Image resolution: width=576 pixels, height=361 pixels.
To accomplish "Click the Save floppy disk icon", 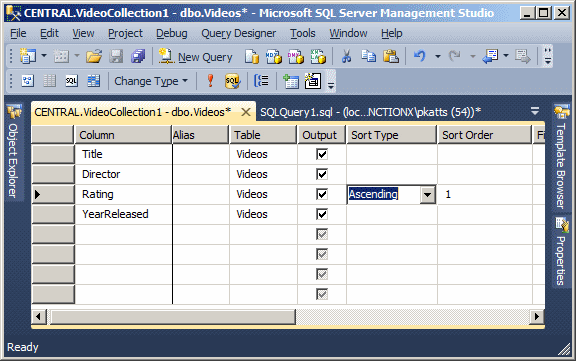I will click(x=116, y=57).
